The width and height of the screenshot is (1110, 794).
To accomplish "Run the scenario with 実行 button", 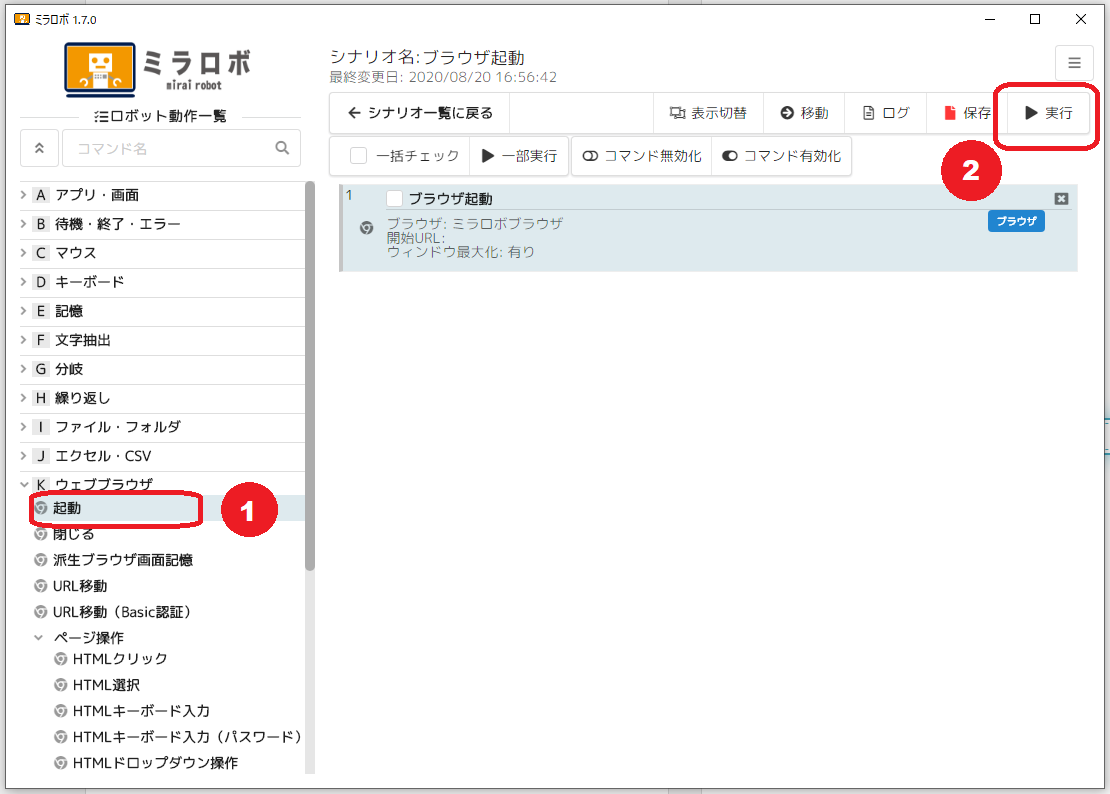I will pos(1048,113).
